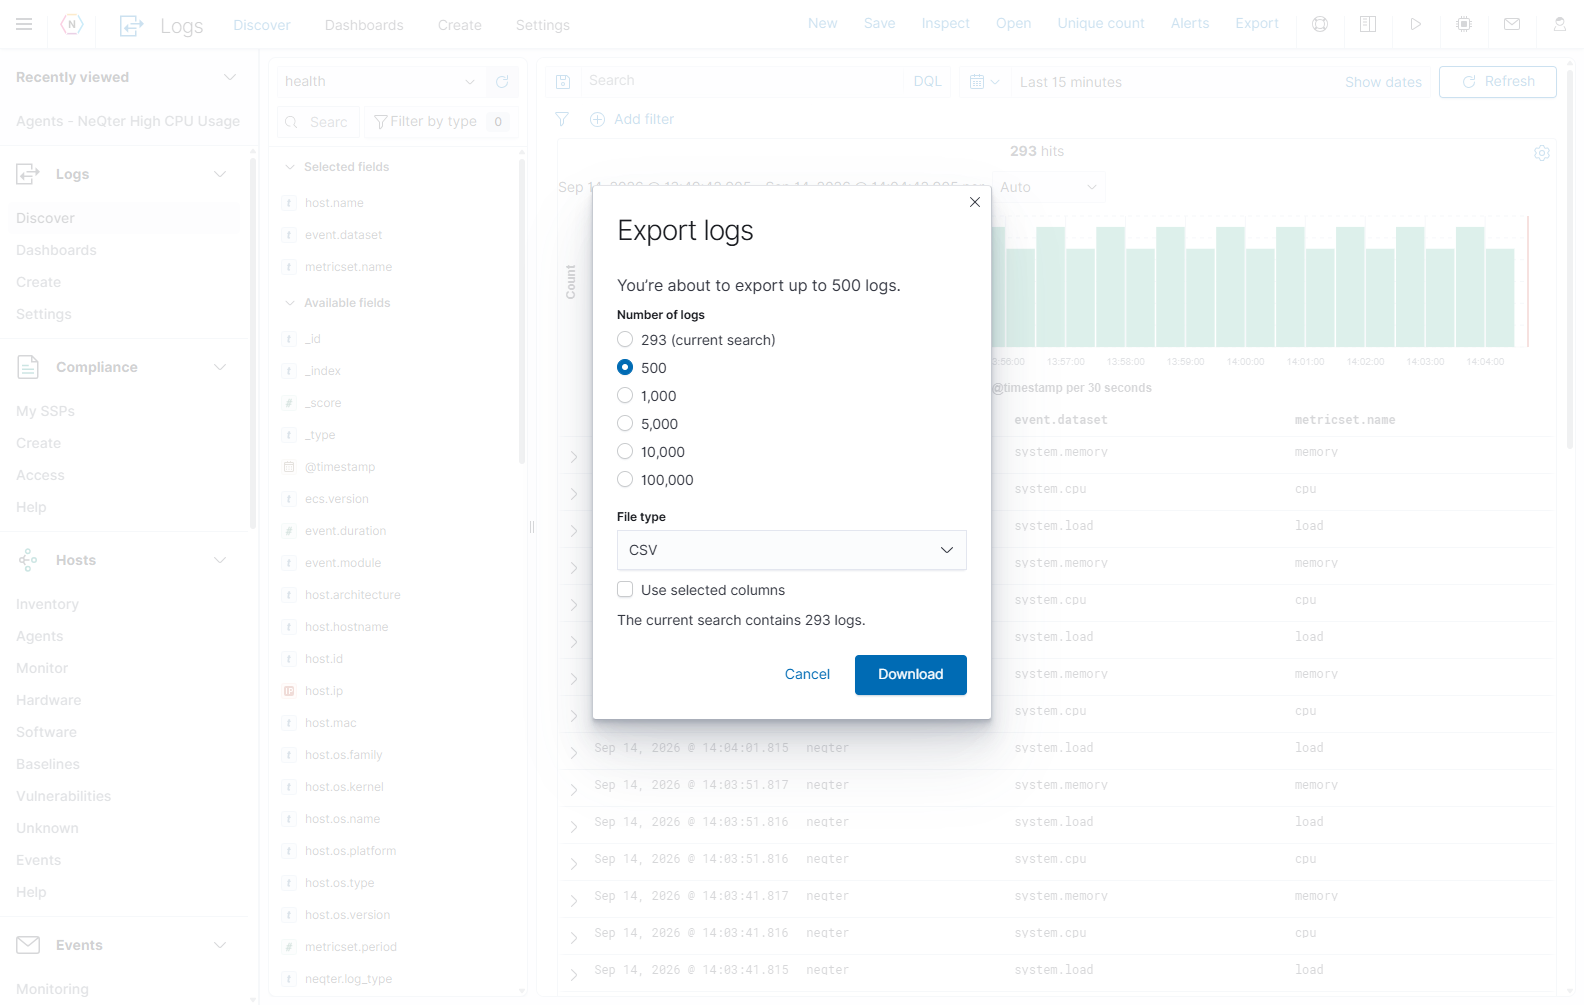Open the user profile icon

pyautogui.click(x=1560, y=24)
